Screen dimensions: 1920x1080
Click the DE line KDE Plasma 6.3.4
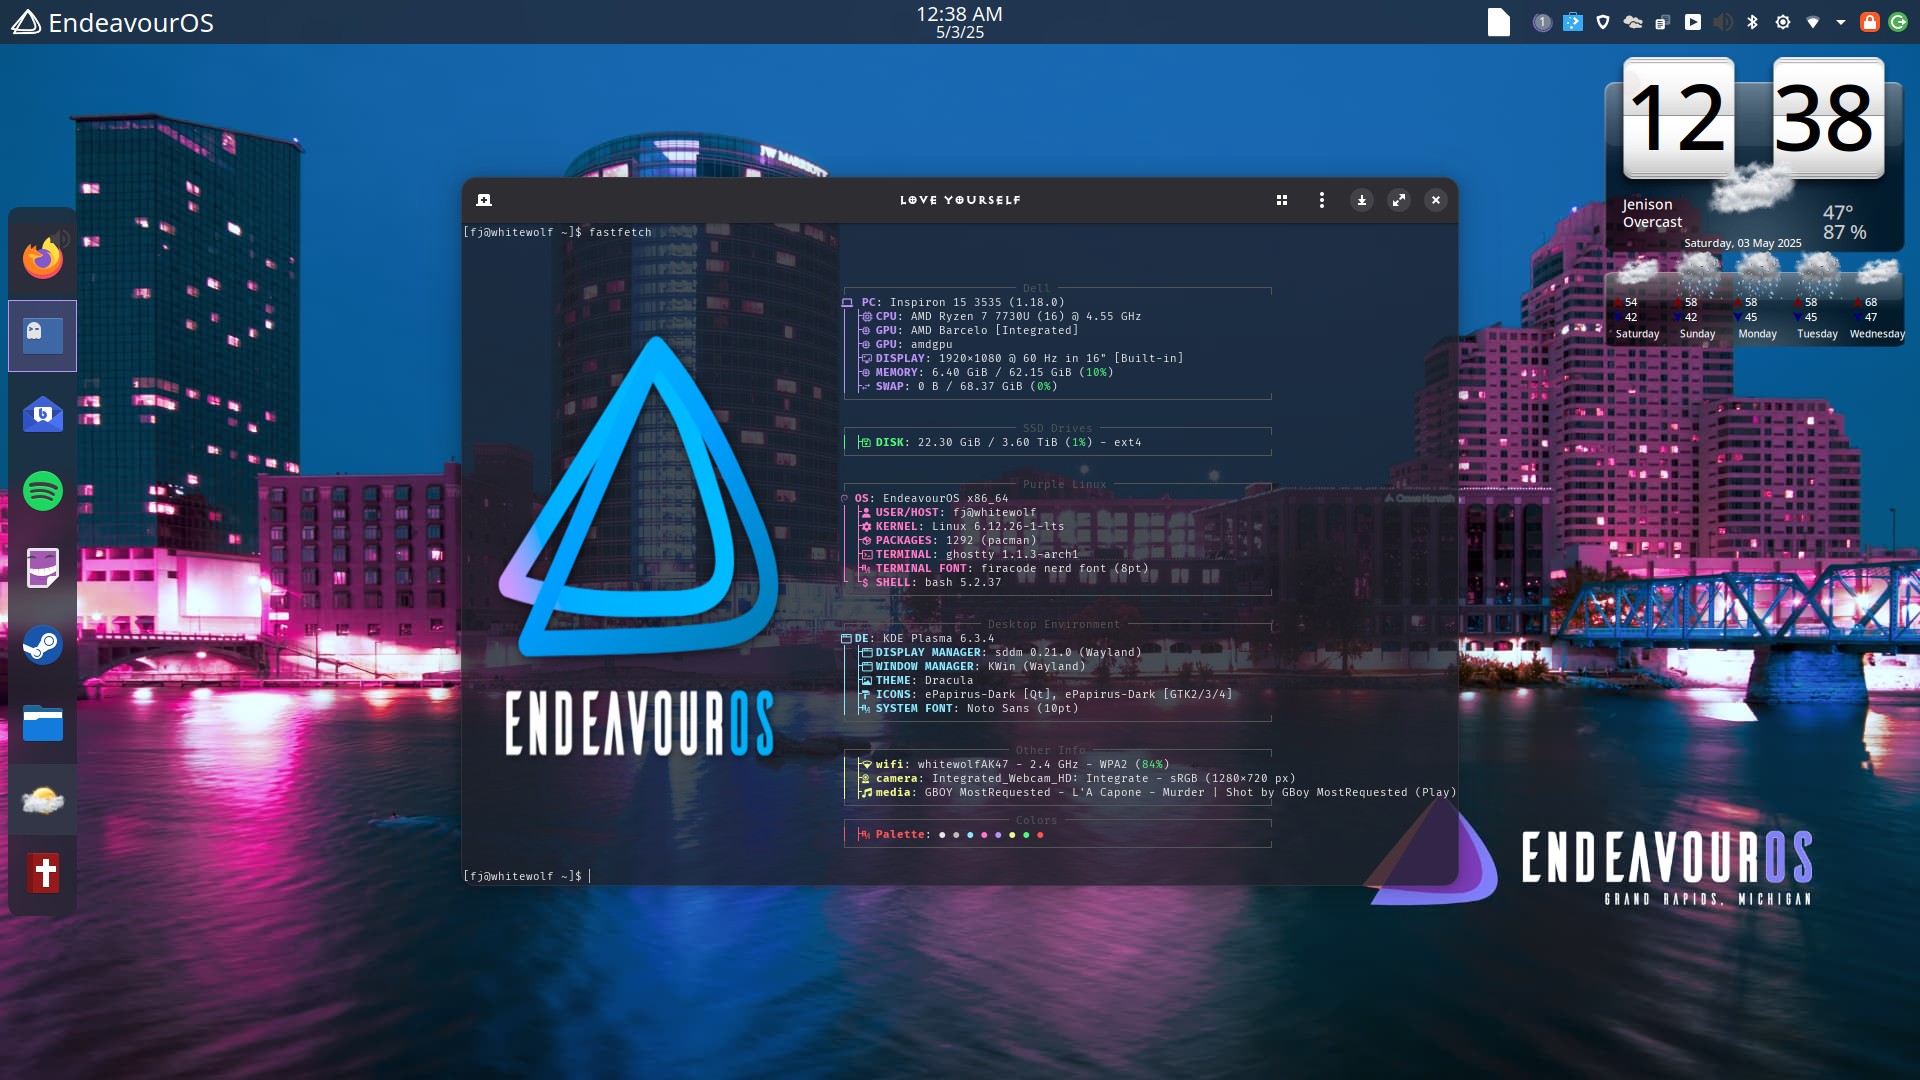[x=917, y=638]
